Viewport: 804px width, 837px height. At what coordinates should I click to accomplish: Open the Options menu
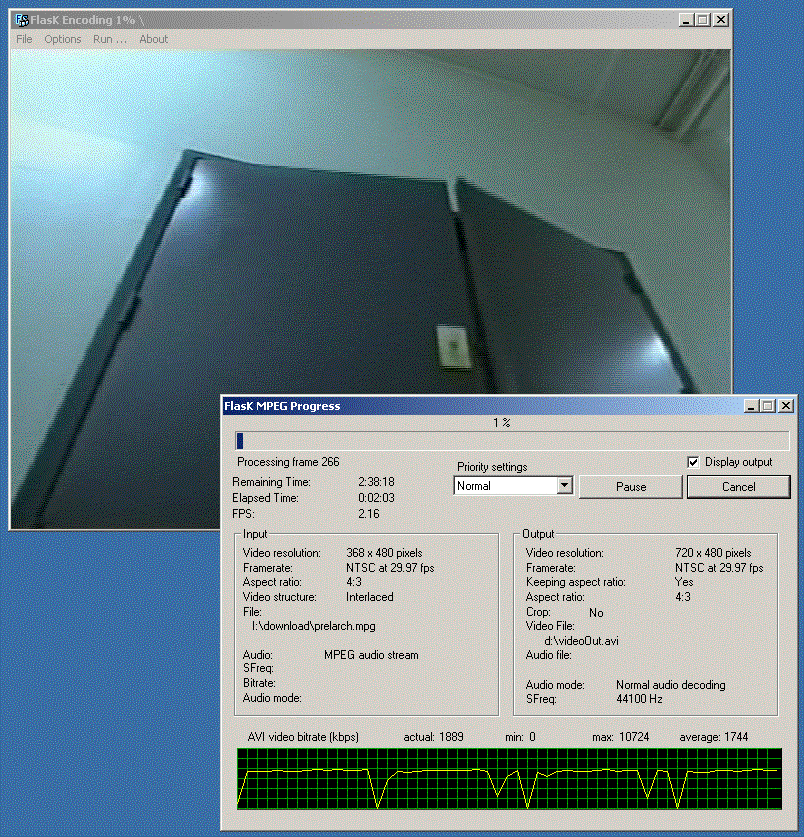pos(62,39)
